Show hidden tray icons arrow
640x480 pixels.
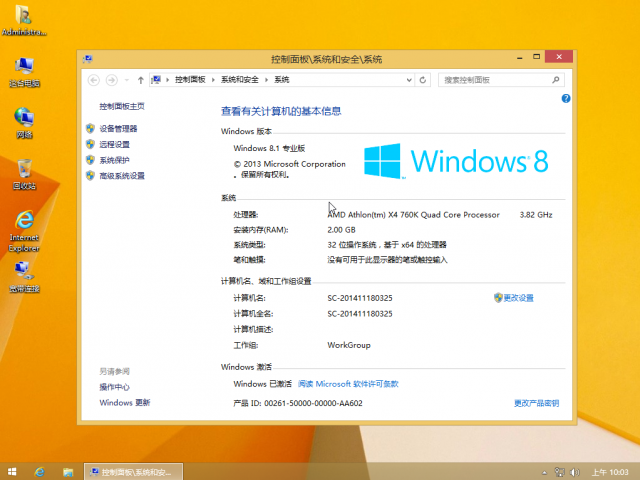tap(544, 473)
